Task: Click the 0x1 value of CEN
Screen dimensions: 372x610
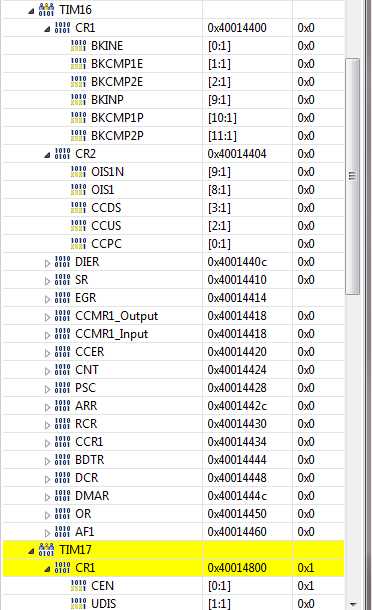Action: point(305,585)
